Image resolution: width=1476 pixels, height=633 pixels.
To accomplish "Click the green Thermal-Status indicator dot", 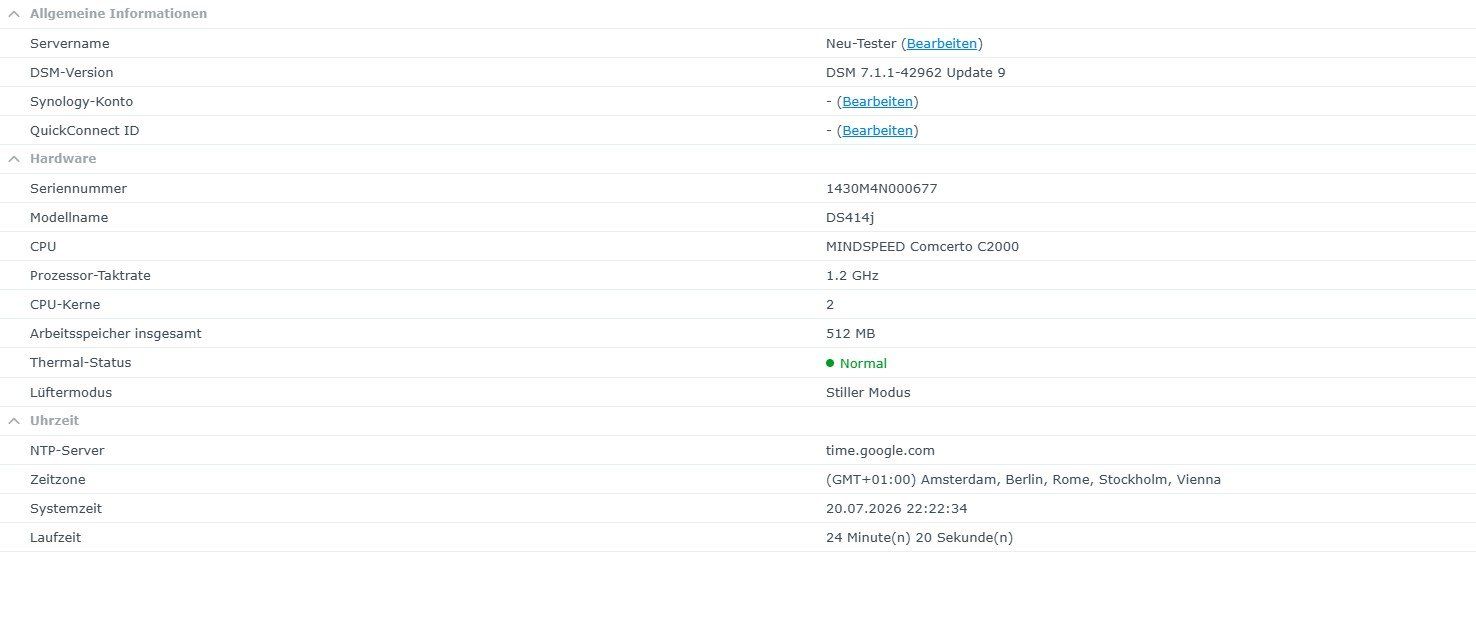I will (x=830, y=363).
